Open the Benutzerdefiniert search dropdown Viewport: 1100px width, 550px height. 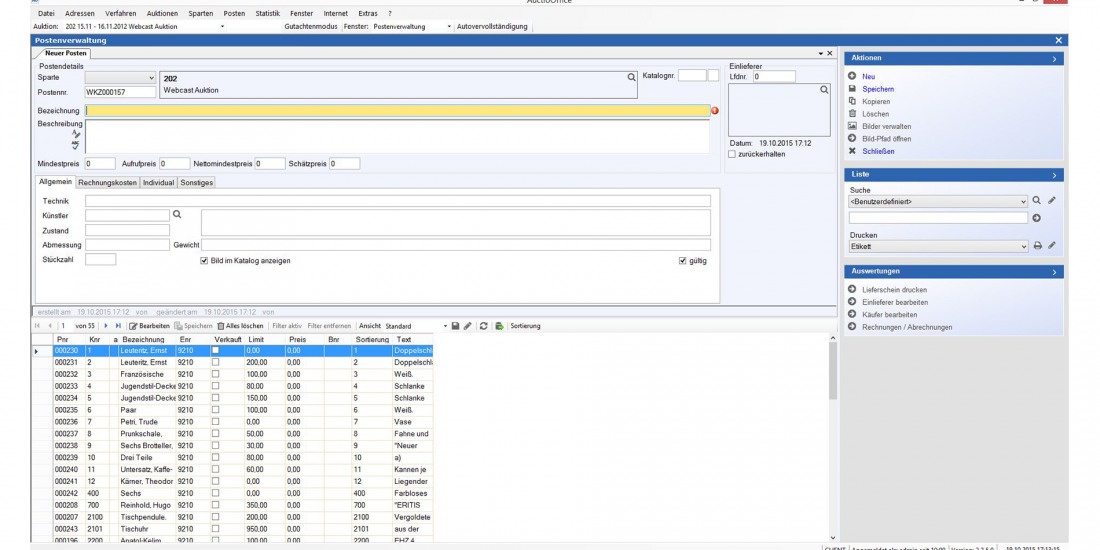click(x=1024, y=201)
